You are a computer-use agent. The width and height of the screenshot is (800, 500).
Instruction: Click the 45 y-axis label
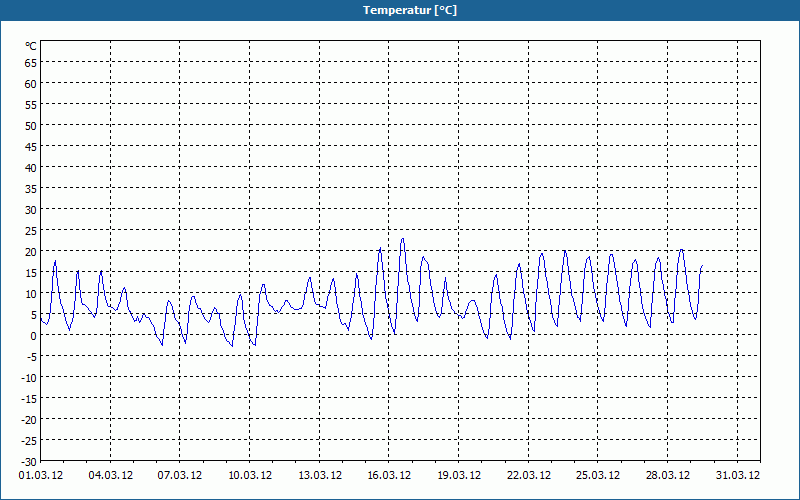point(31,147)
